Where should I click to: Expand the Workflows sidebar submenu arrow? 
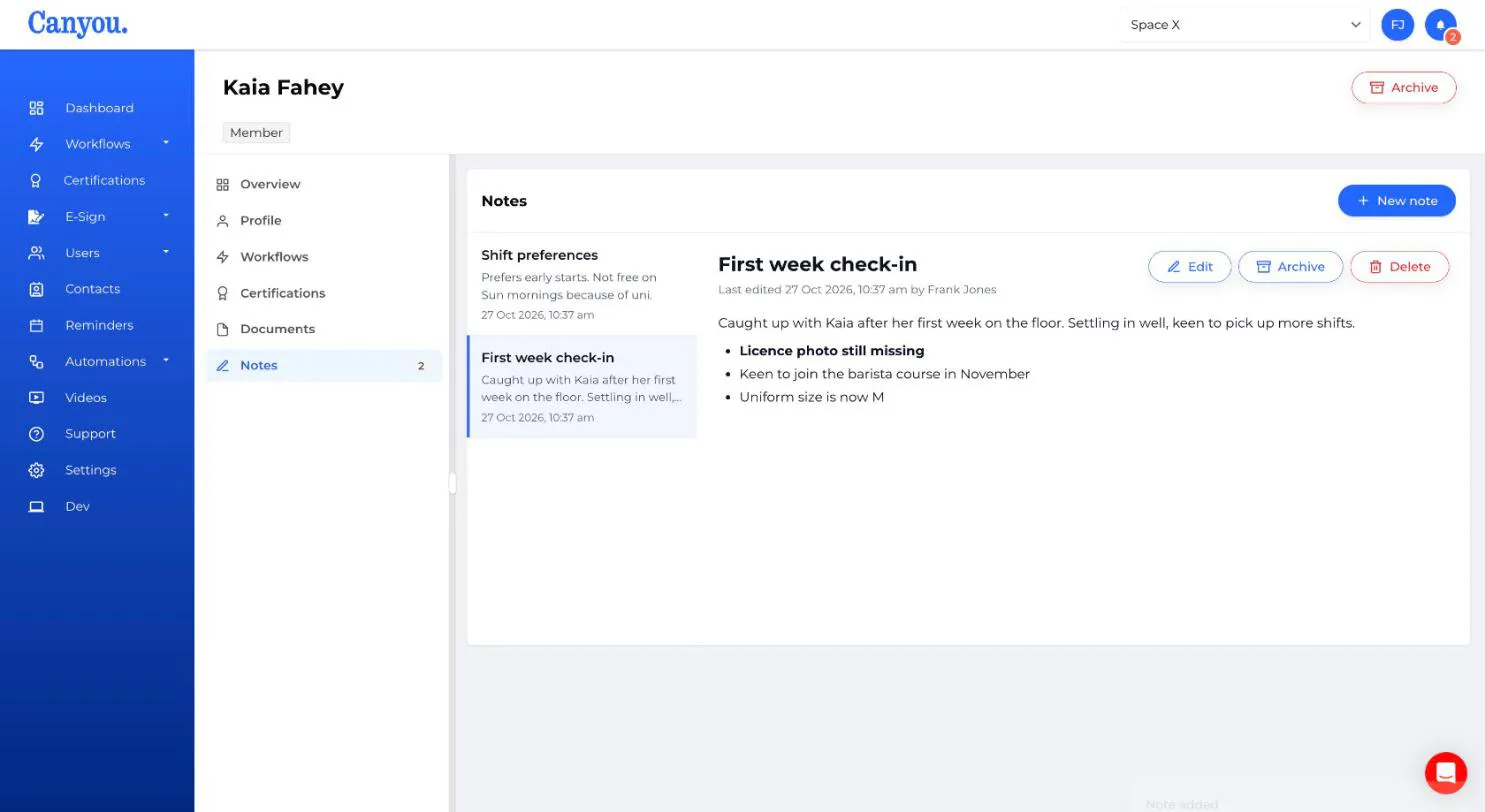pos(166,143)
